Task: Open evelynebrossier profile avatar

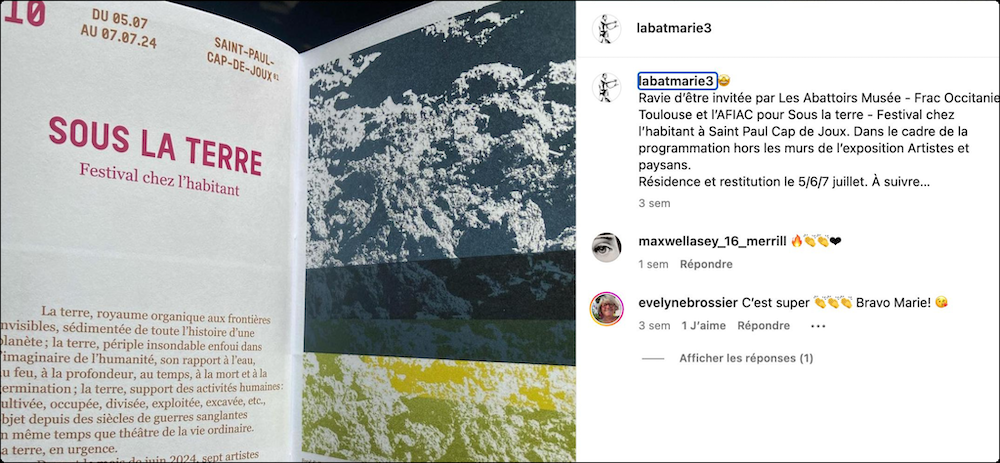Action: coord(606,309)
